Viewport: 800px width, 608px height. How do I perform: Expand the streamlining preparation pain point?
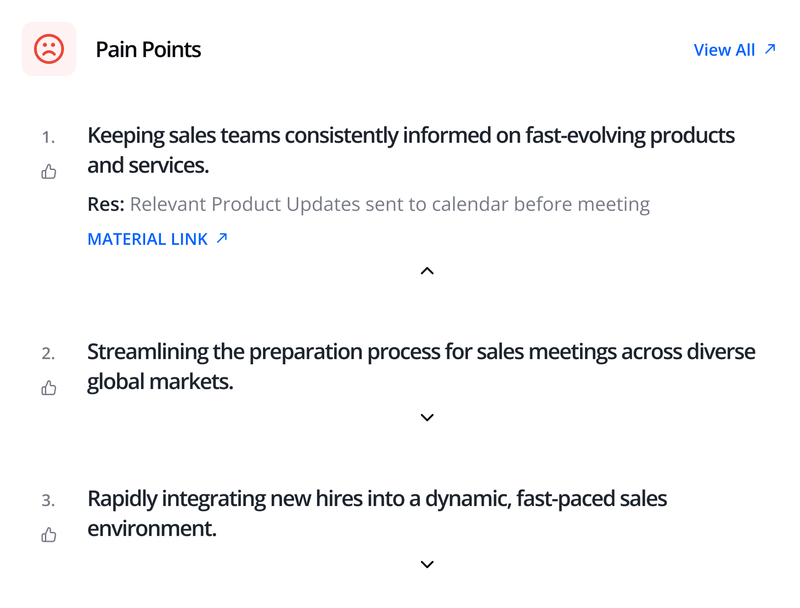click(x=427, y=417)
